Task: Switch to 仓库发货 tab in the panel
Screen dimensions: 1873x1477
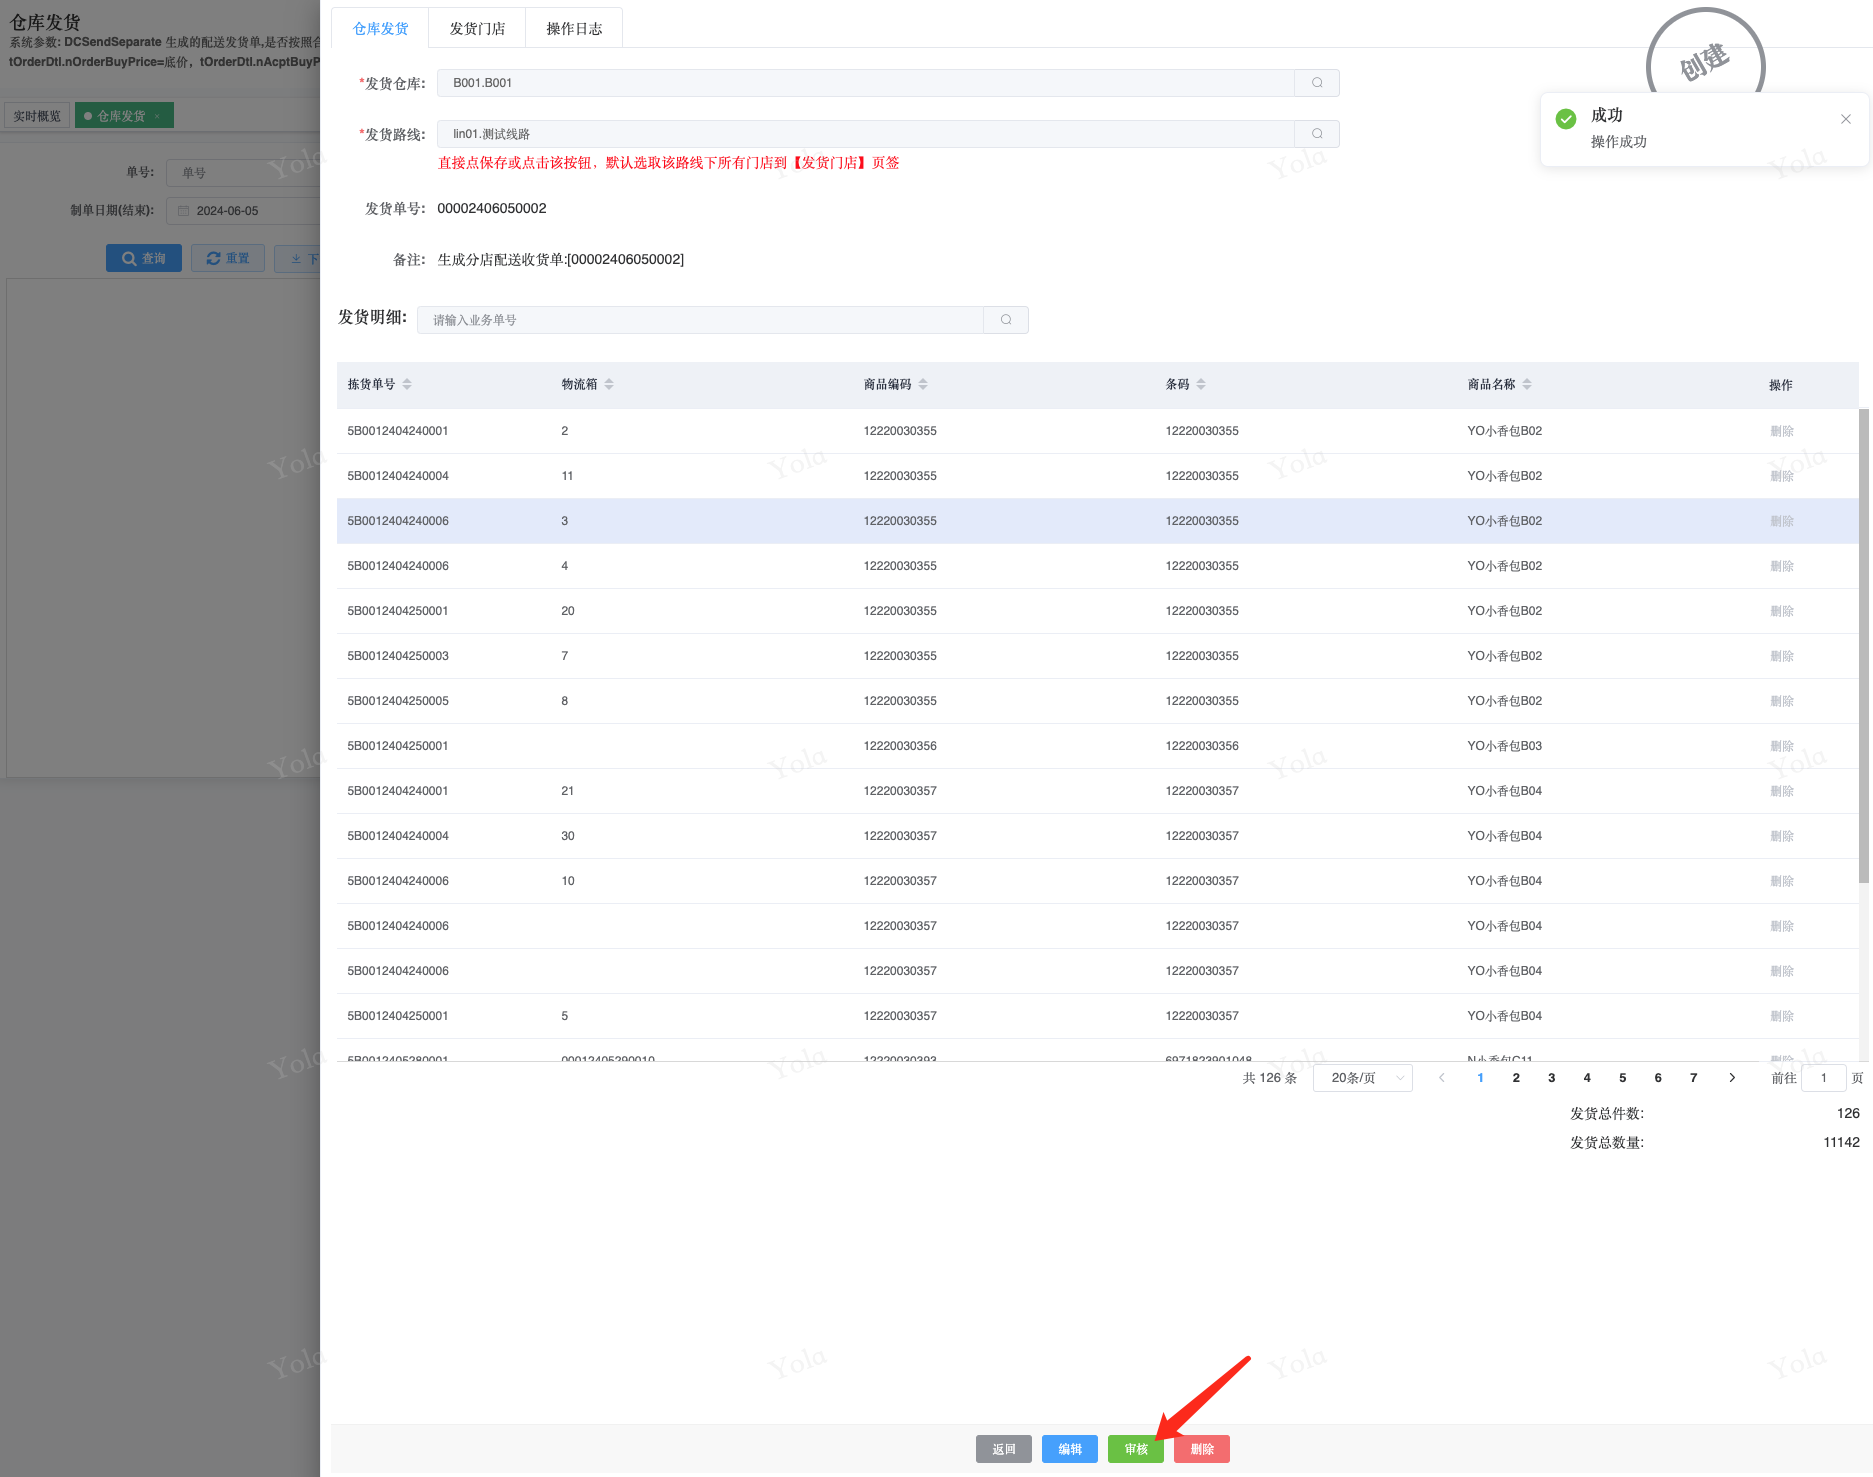Action: tap(380, 29)
